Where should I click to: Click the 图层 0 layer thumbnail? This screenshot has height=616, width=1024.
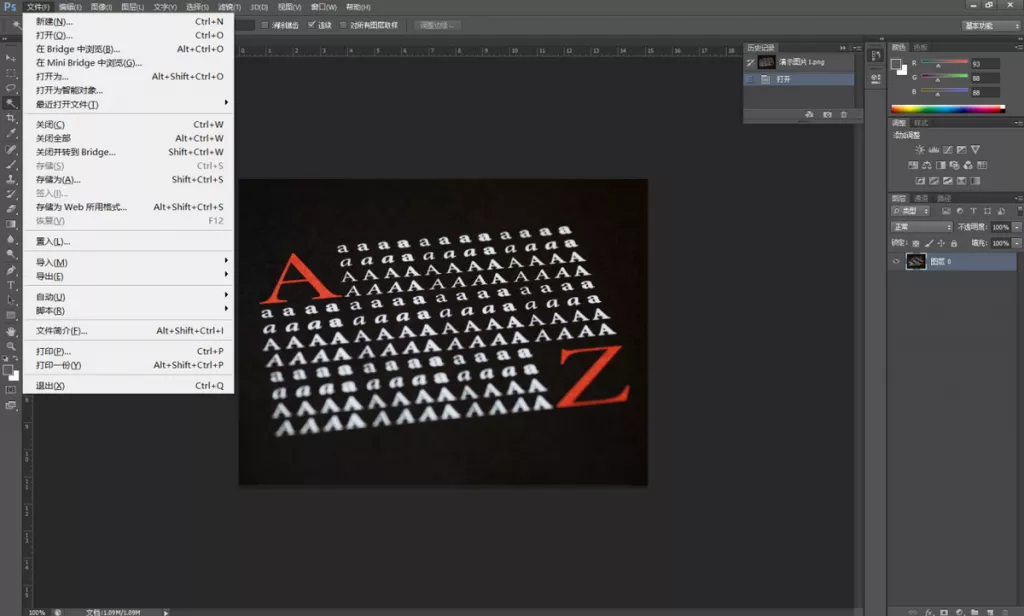(x=916, y=261)
